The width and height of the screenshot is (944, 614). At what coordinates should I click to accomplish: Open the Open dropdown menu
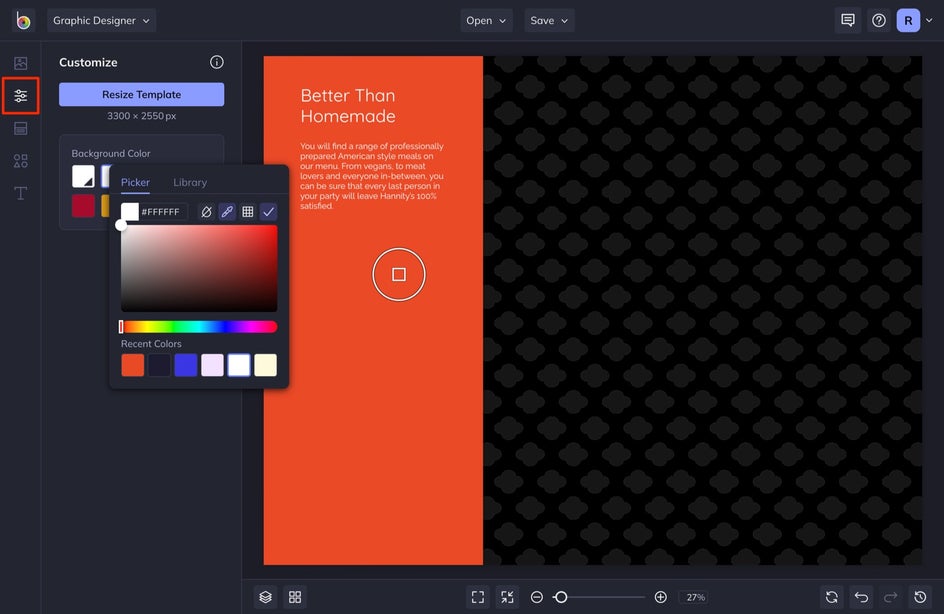486,20
